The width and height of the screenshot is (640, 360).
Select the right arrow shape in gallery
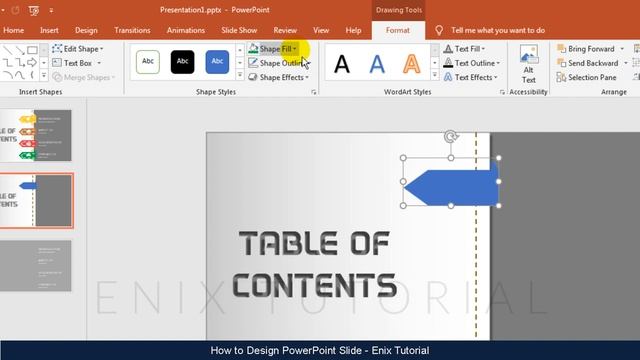32,62
